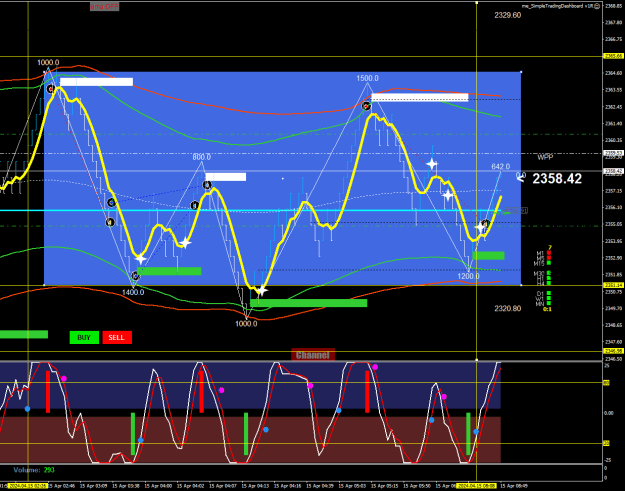The height and width of the screenshot is (491, 625).
Task: Click the yellow 80 oscillator level tag
Action: pyautogui.click(x=607, y=383)
